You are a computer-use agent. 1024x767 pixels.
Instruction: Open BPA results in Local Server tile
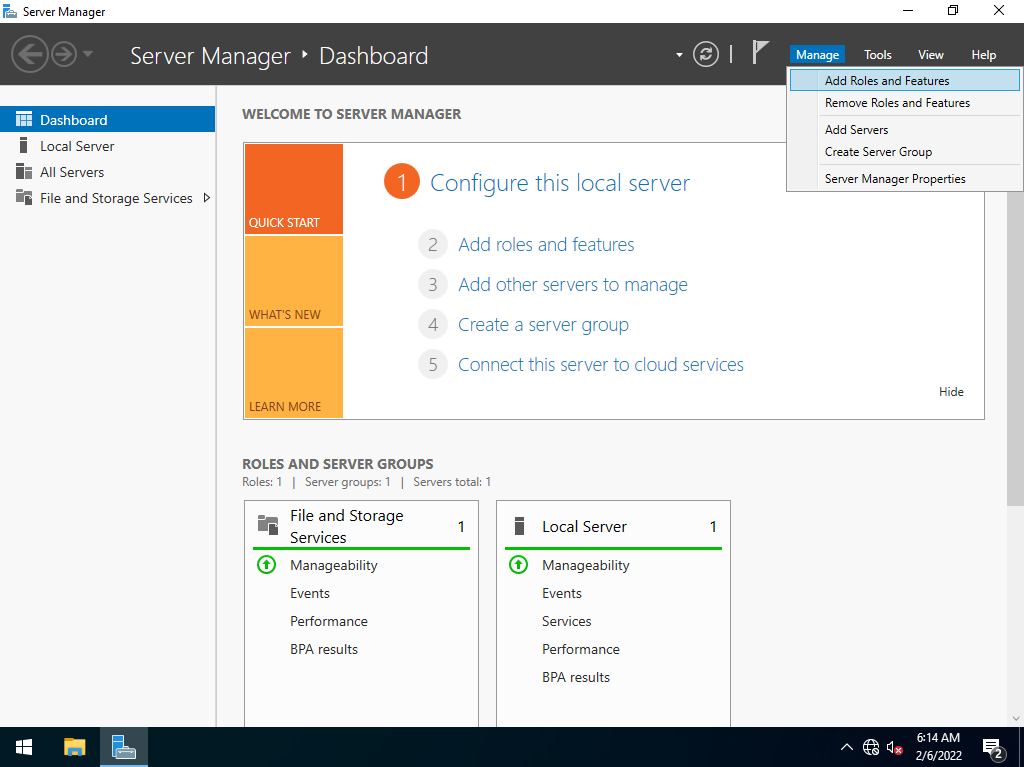coord(576,677)
